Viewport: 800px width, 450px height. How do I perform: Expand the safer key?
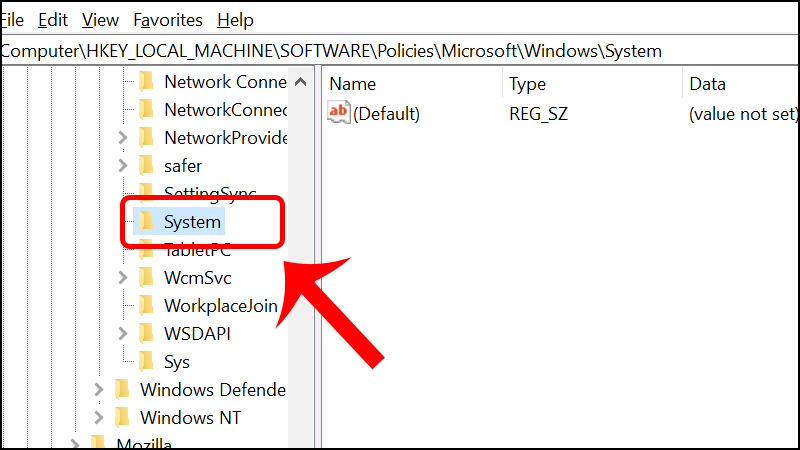(122, 166)
